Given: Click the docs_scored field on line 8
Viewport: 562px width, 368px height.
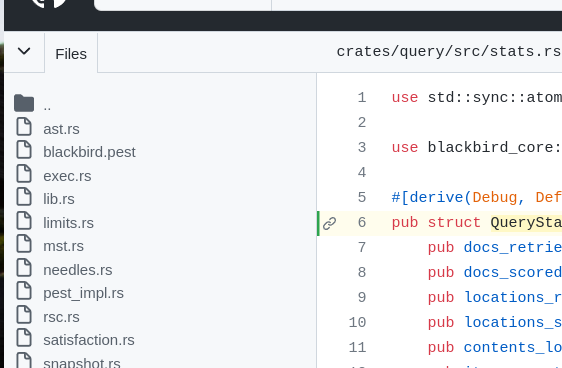Looking at the screenshot, I should coord(513,273).
